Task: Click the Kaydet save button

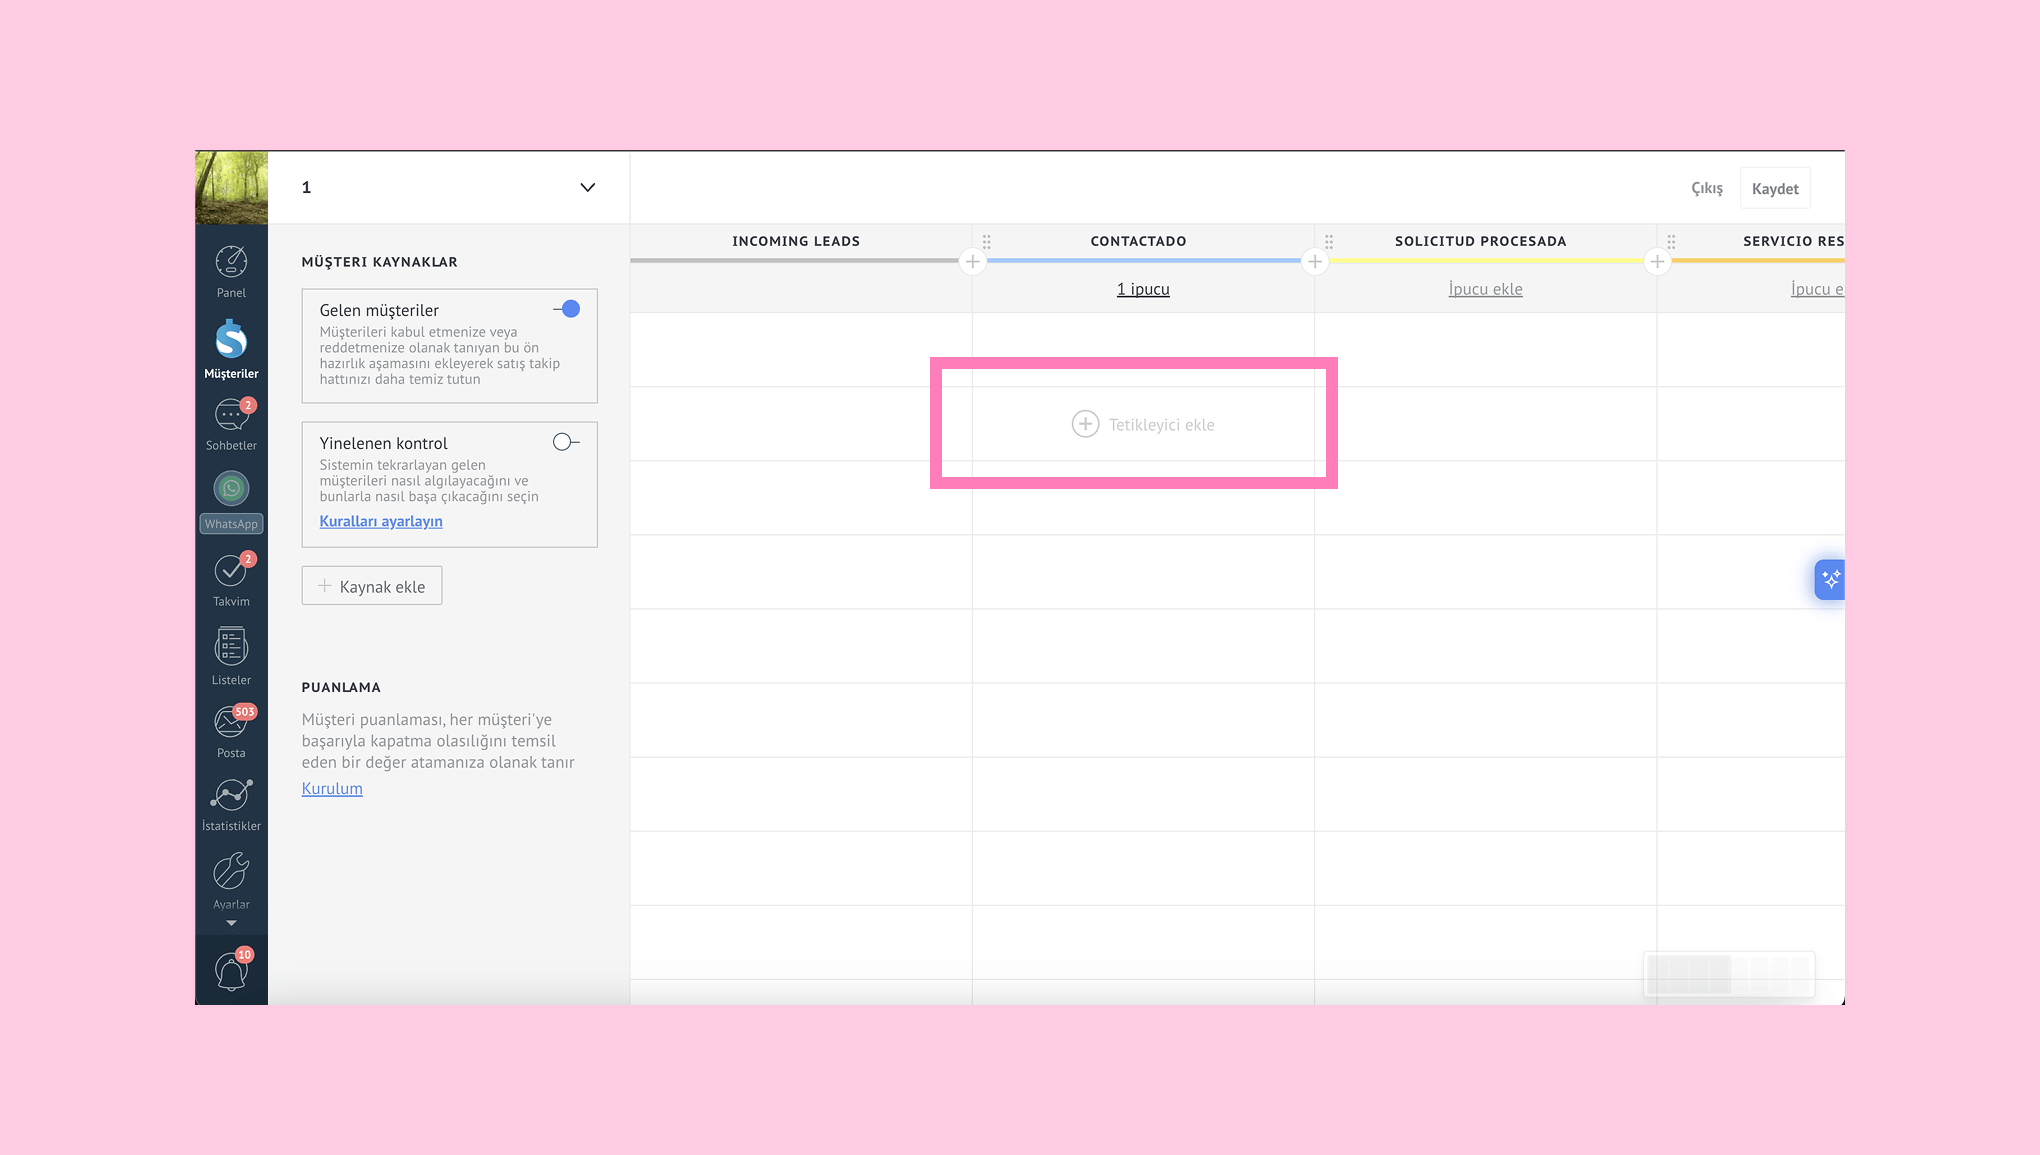Action: point(1775,189)
